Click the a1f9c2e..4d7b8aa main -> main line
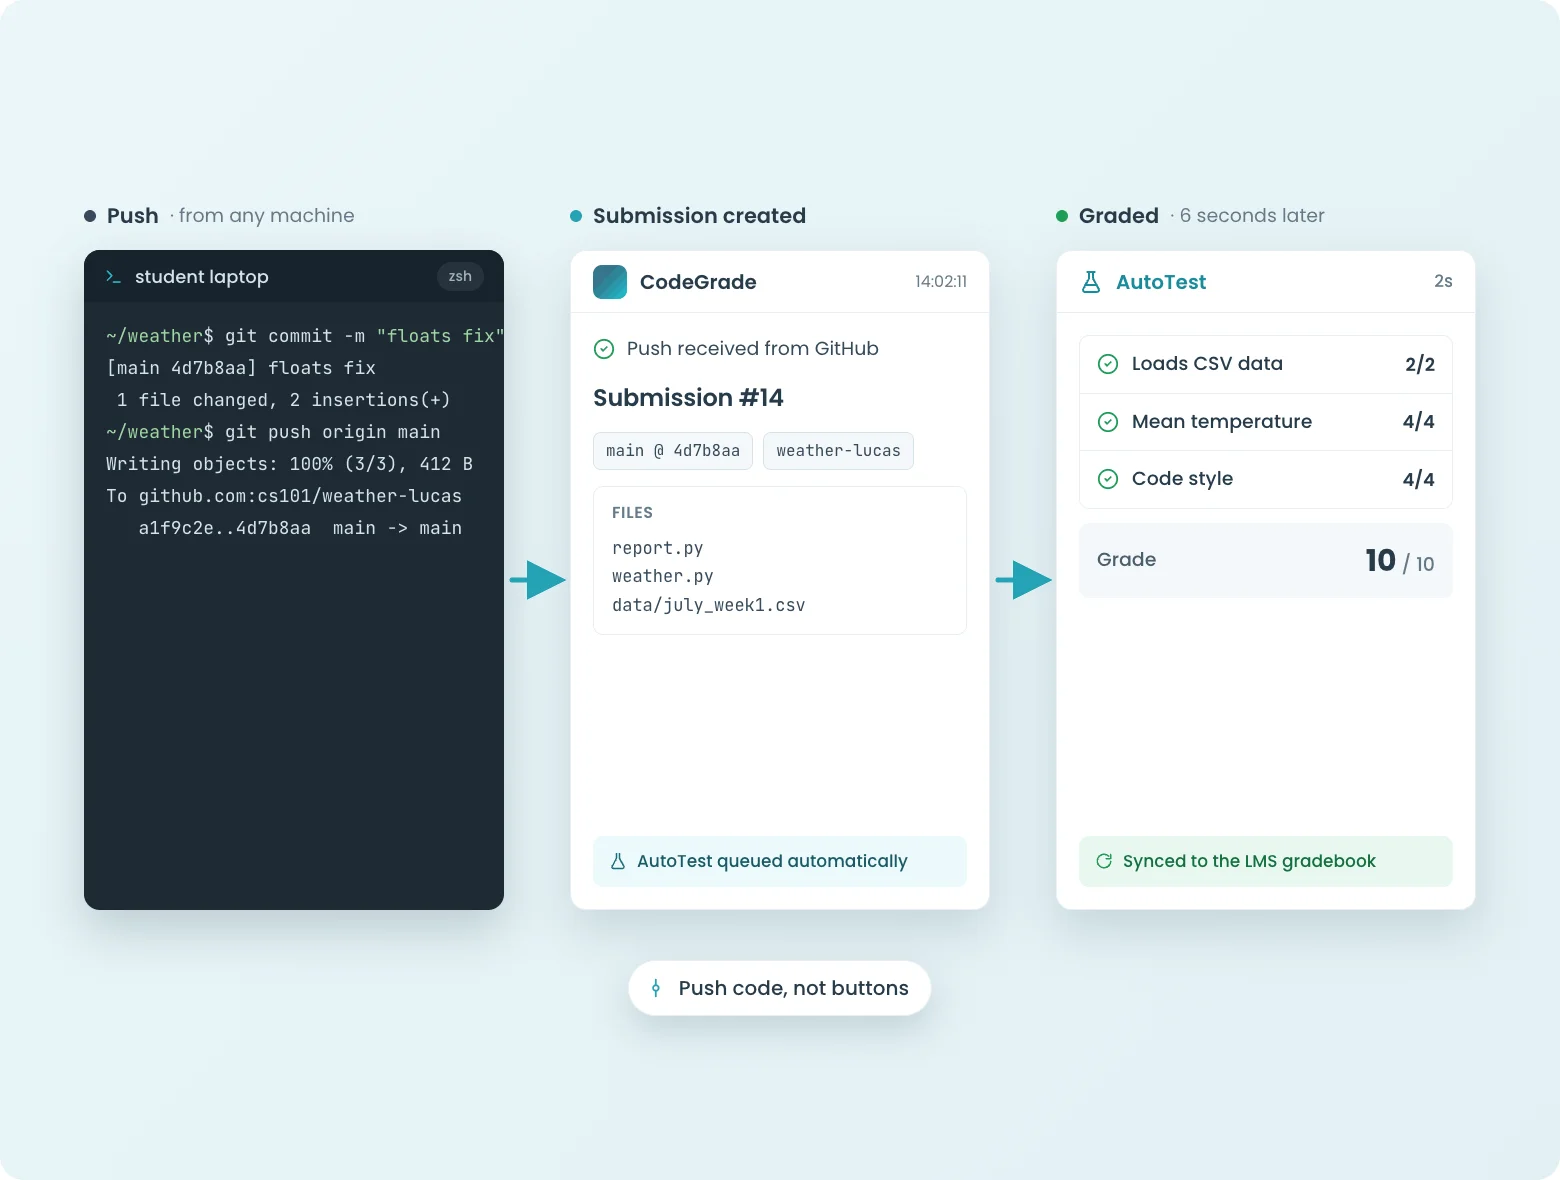 coord(300,528)
